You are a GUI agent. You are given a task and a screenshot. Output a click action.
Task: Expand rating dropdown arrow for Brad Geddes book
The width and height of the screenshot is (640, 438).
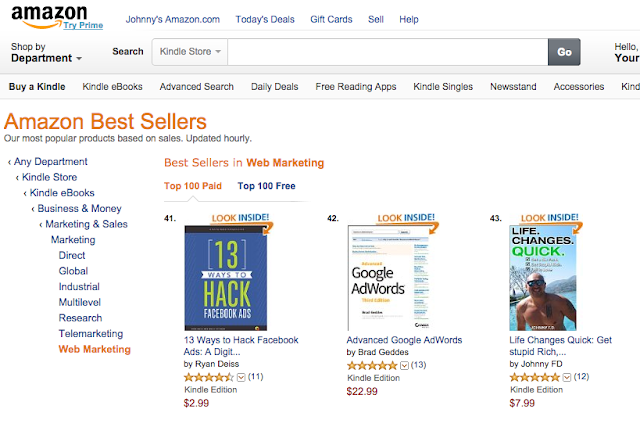pyautogui.click(x=404, y=365)
